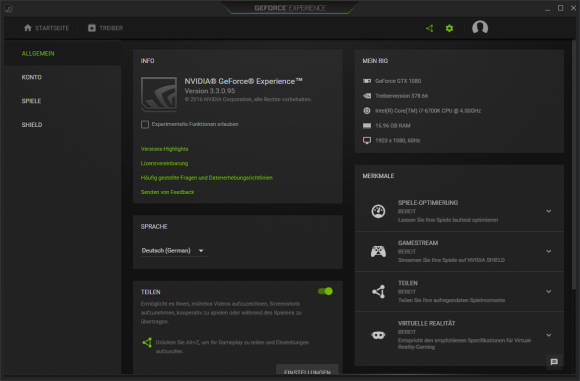Click the Einstellungen button in Teilen
The image size is (580, 381).
tap(307, 371)
